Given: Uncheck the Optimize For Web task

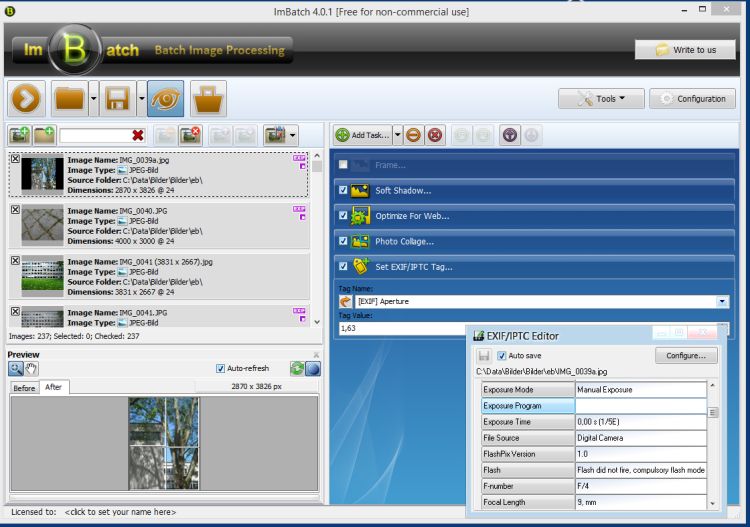Looking at the screenshot, I should [343, 215].
